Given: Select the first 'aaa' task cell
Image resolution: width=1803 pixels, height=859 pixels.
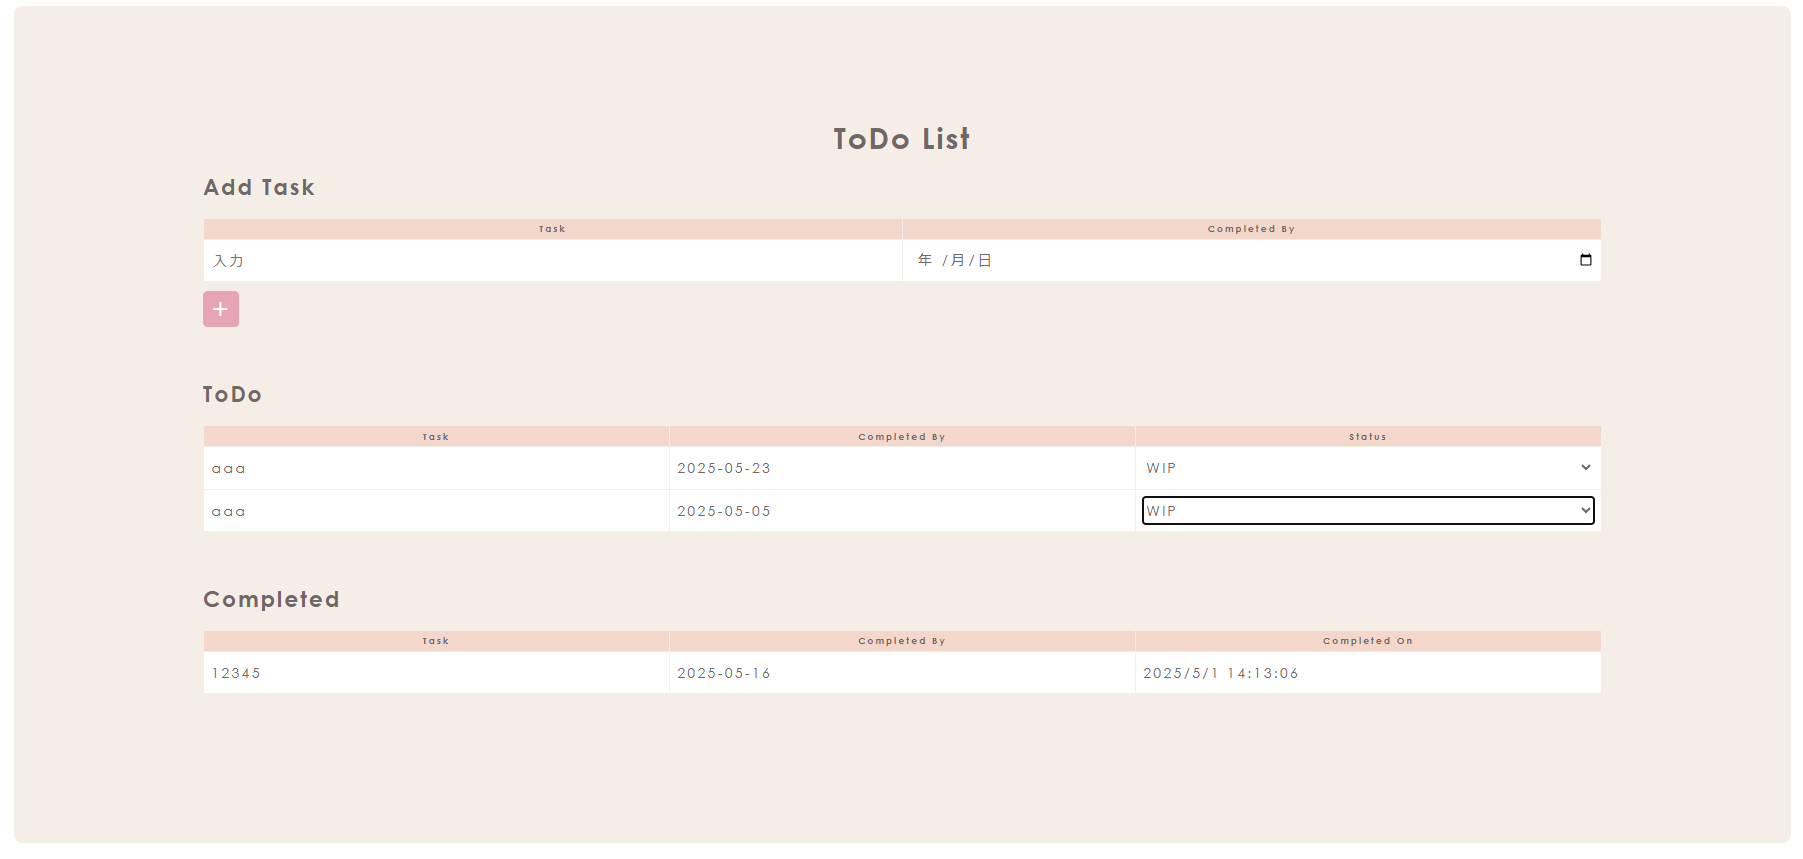Looking at the screenshot, I should pos(436,468).
